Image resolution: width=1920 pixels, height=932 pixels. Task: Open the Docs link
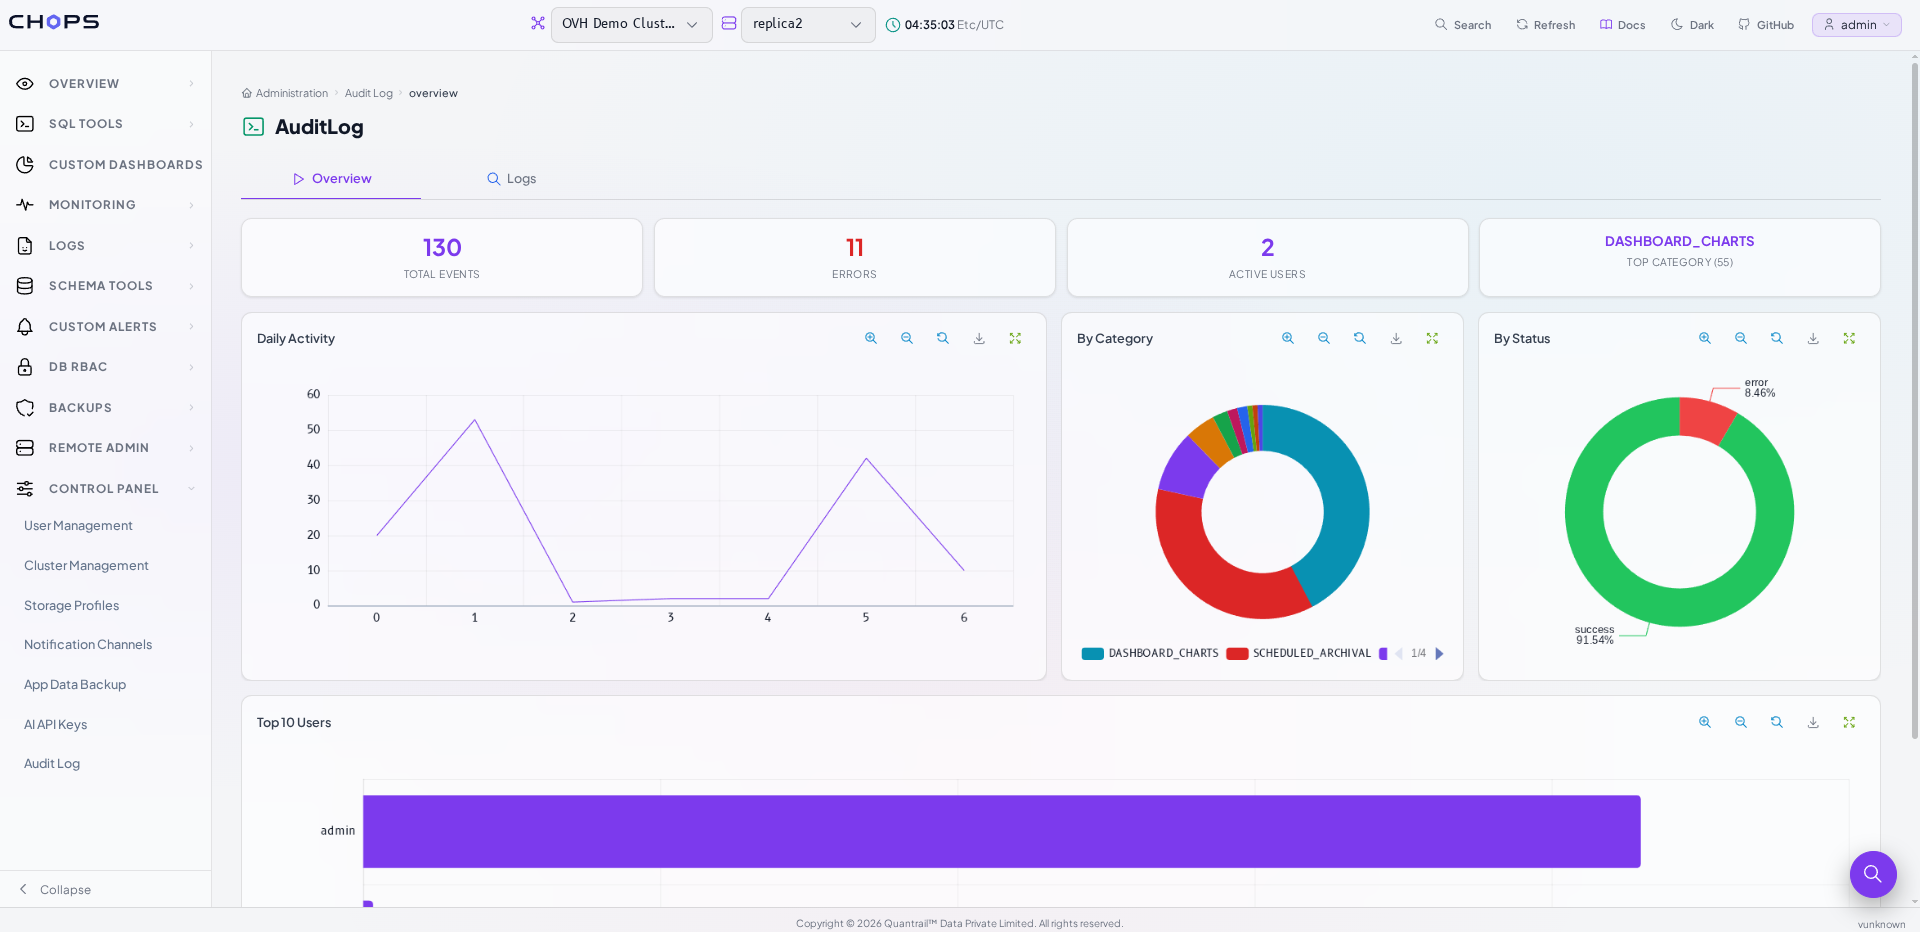pos(1622,25)
